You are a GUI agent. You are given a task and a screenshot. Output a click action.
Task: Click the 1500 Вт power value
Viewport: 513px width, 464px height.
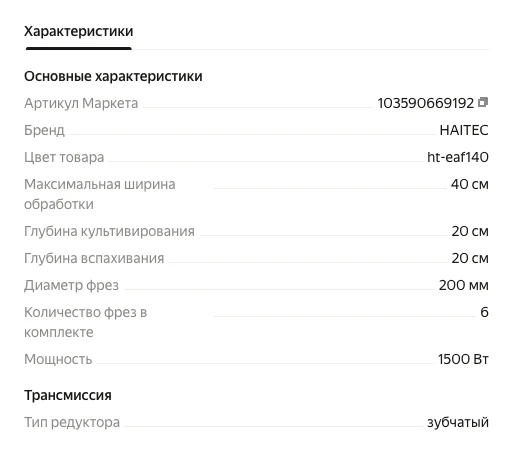point(463,359)
